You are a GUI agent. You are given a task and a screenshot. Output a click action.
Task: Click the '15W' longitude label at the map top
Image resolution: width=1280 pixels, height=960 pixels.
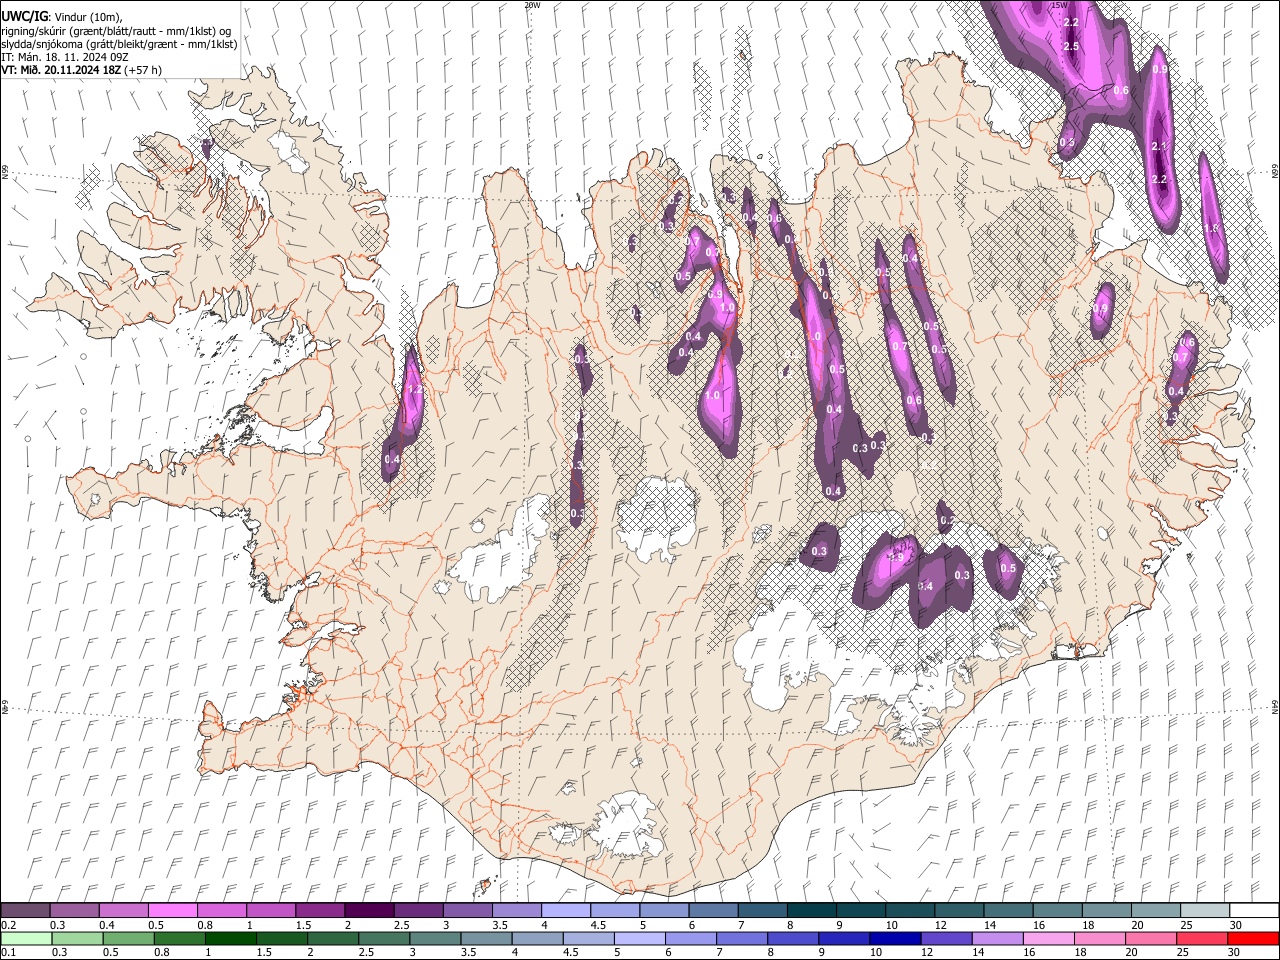click(1060, 5)
